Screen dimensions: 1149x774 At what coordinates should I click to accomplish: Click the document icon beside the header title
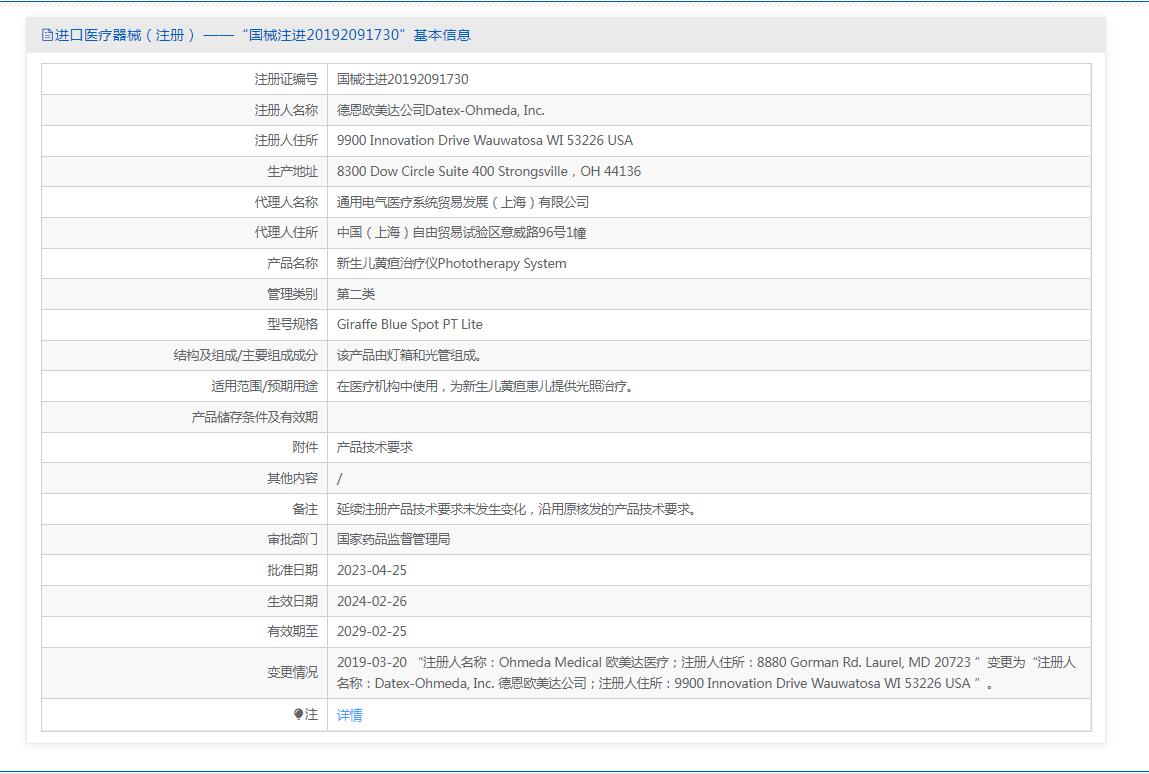47,35
